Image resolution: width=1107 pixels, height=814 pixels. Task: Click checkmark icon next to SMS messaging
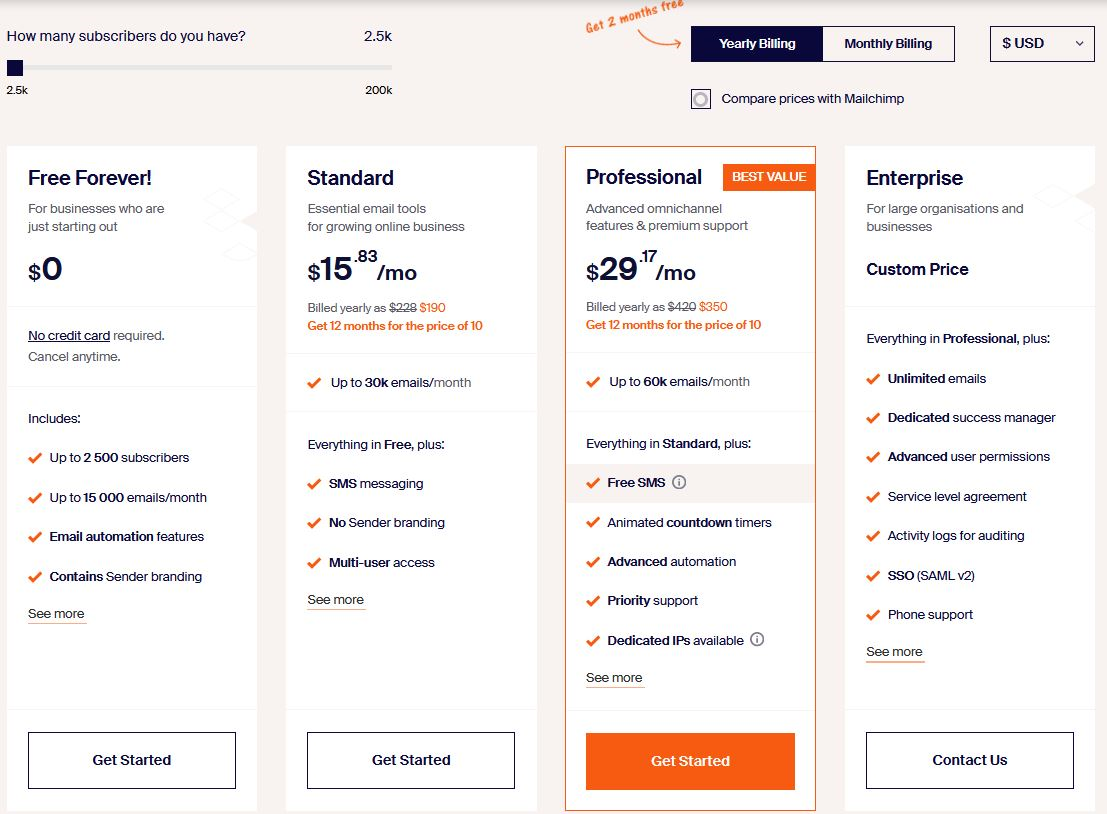coord(314,484)
